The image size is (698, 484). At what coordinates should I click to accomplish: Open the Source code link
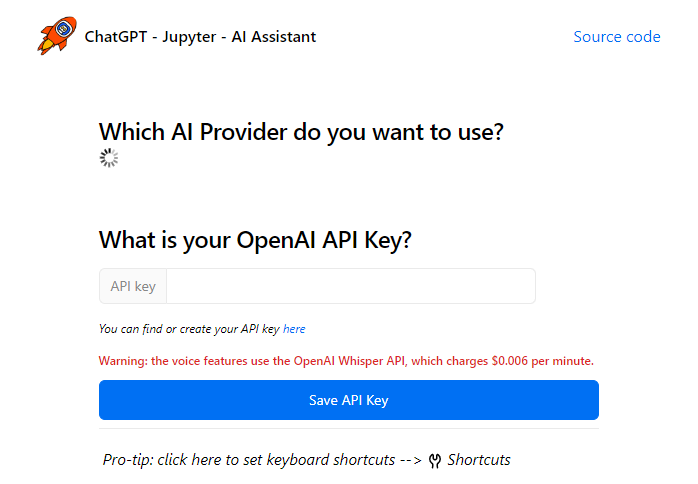[x=616, y=37]
